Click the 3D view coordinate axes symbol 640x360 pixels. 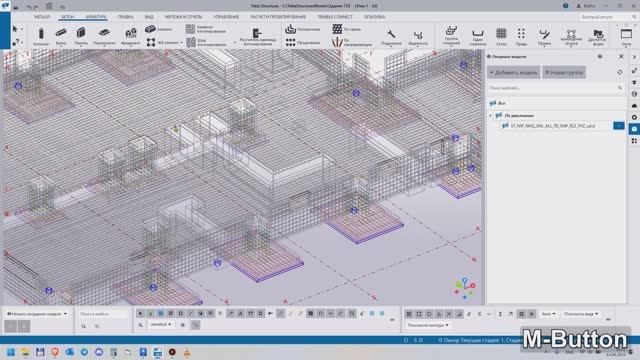point(464,288)
